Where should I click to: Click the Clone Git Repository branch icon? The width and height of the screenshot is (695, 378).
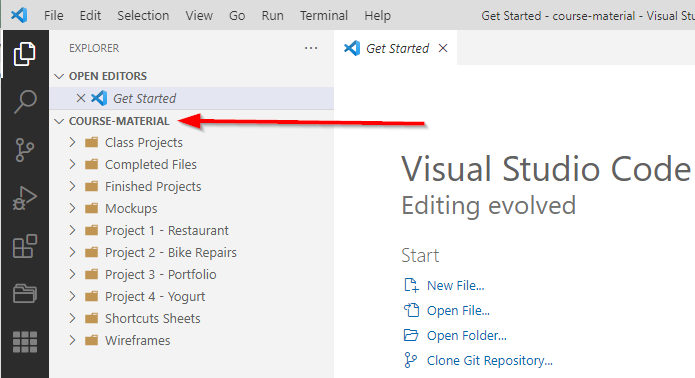click(x=410, y=360)
